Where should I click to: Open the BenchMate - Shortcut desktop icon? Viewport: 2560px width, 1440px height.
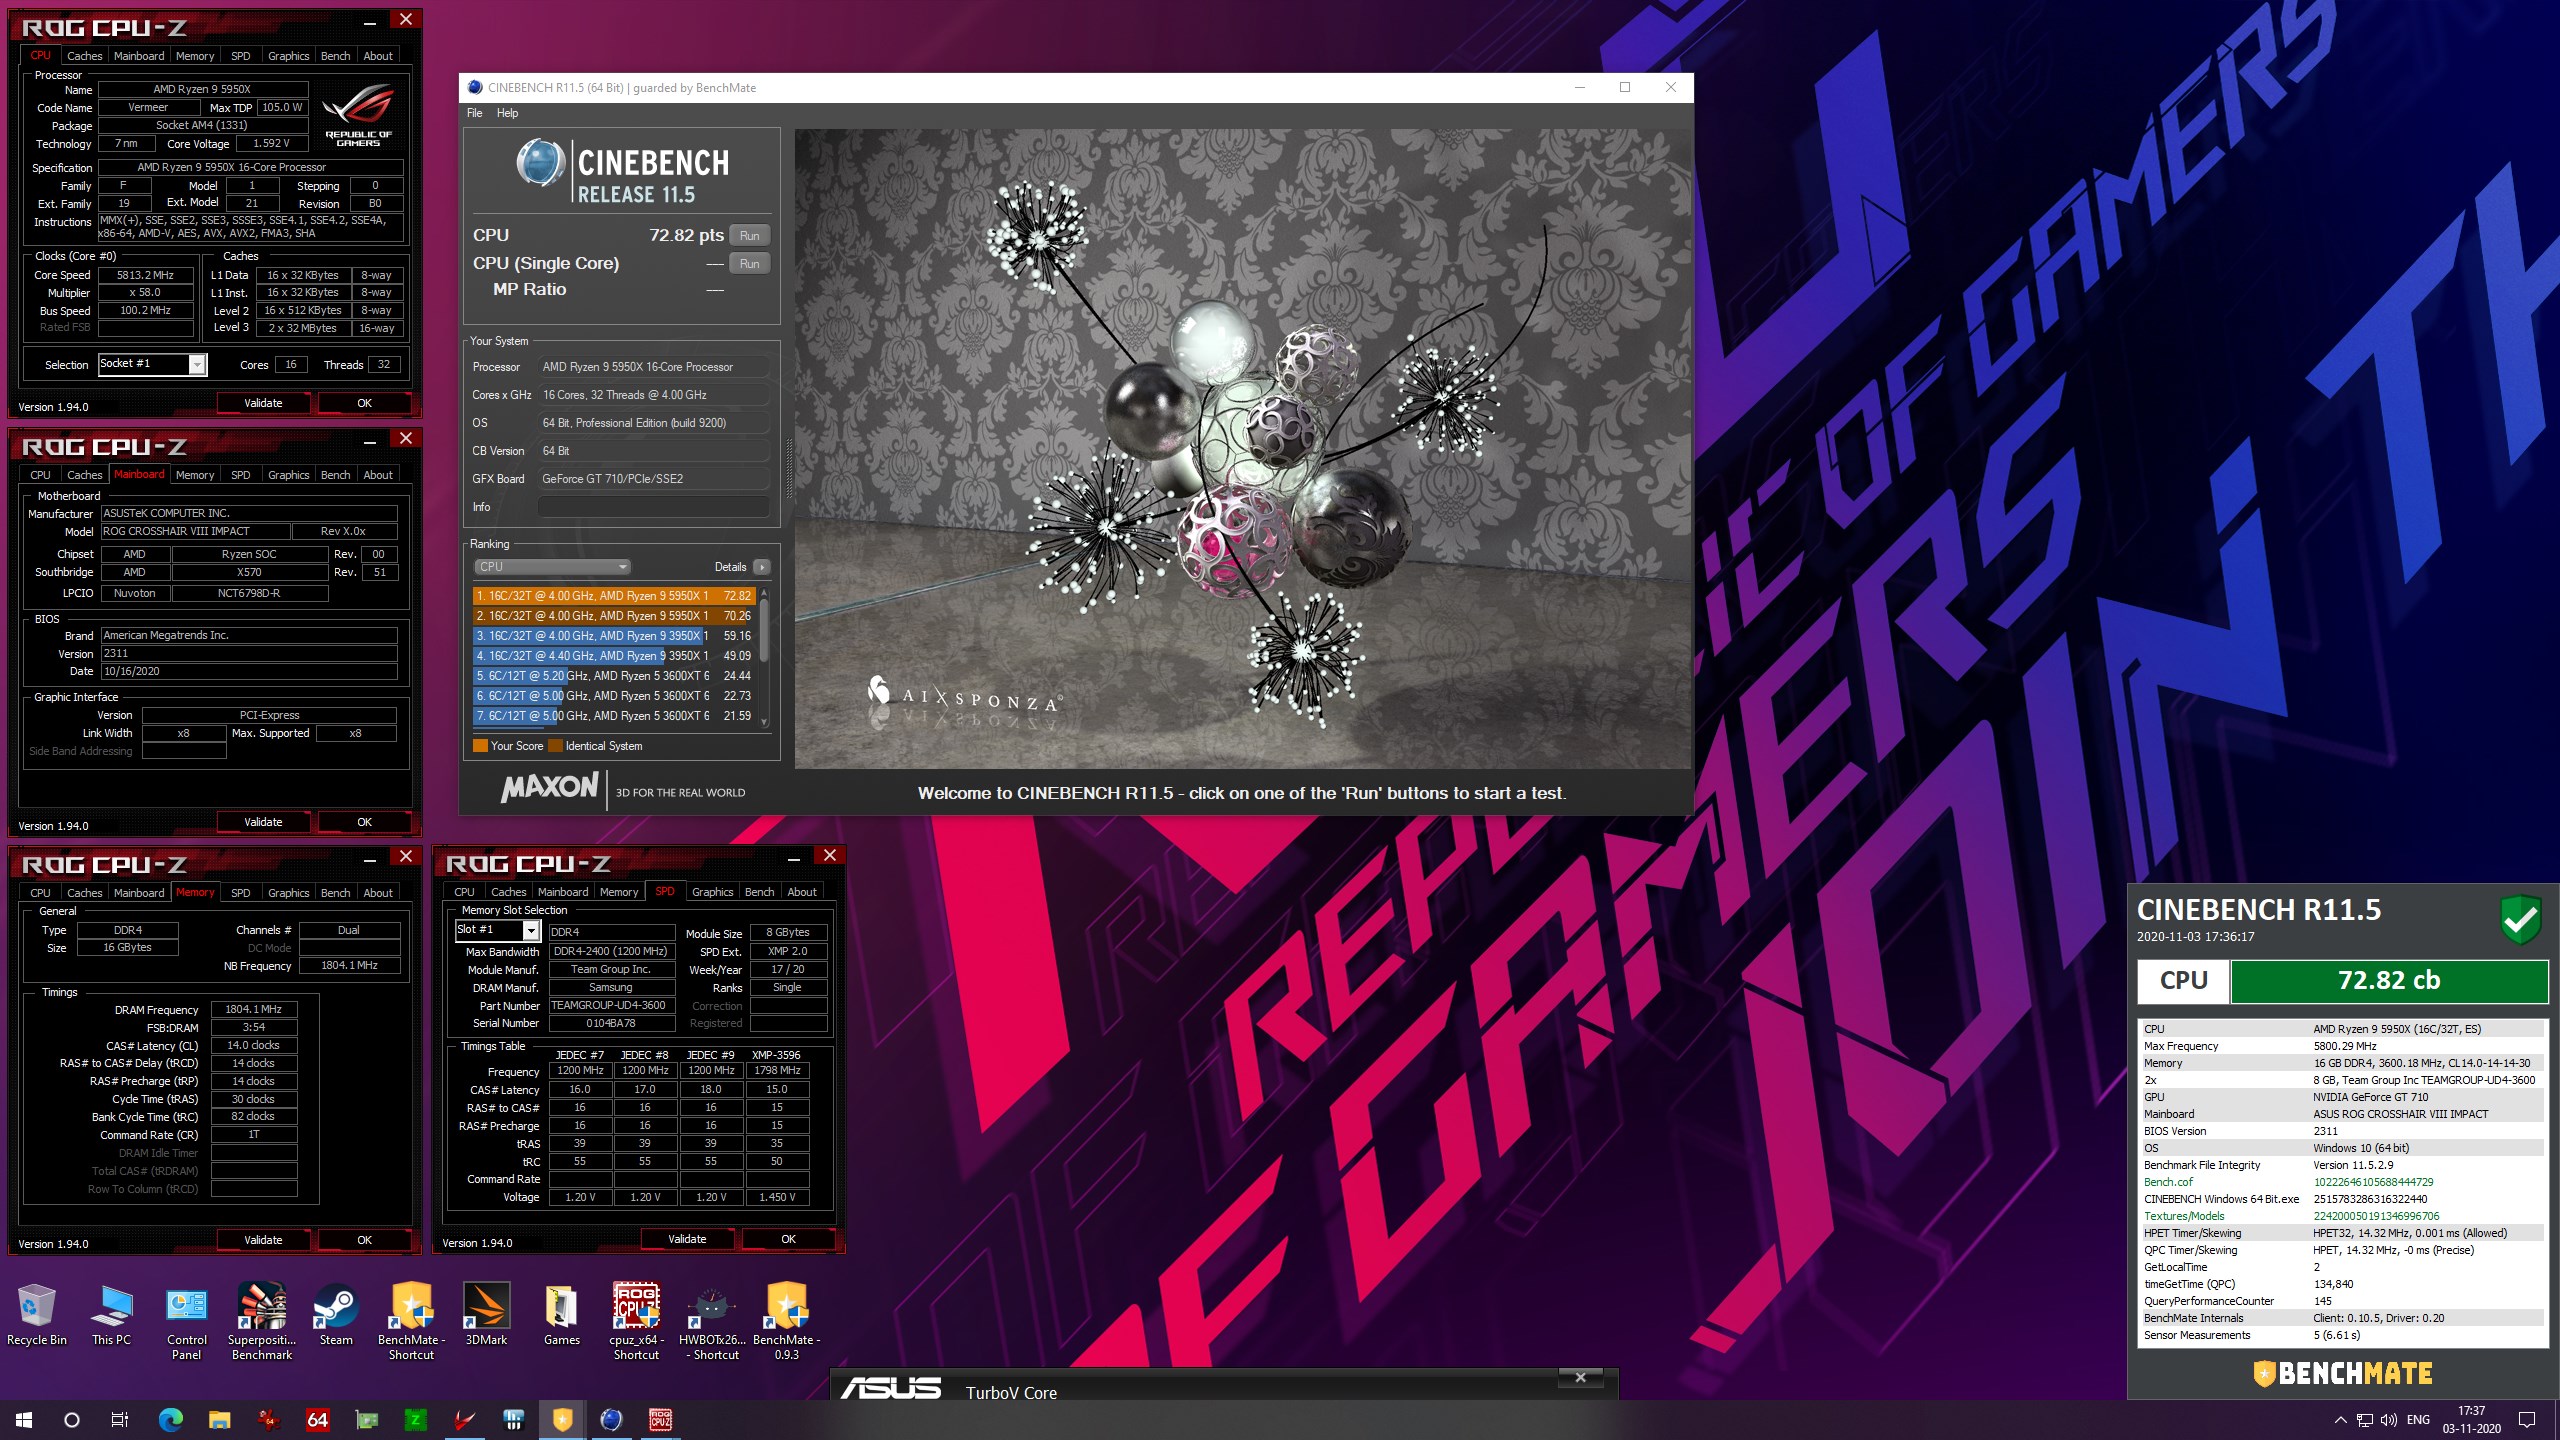coord(411,1322)
